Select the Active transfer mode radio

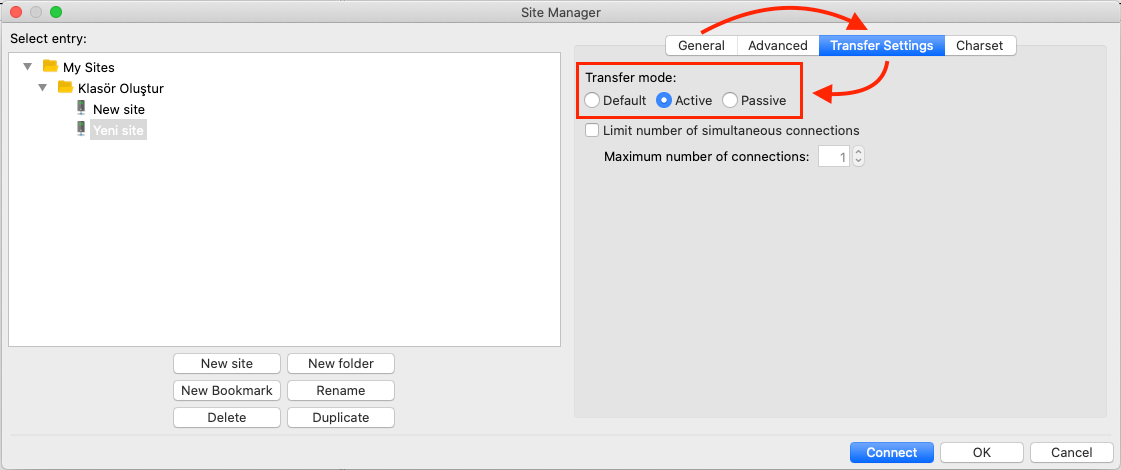point(663,100)
